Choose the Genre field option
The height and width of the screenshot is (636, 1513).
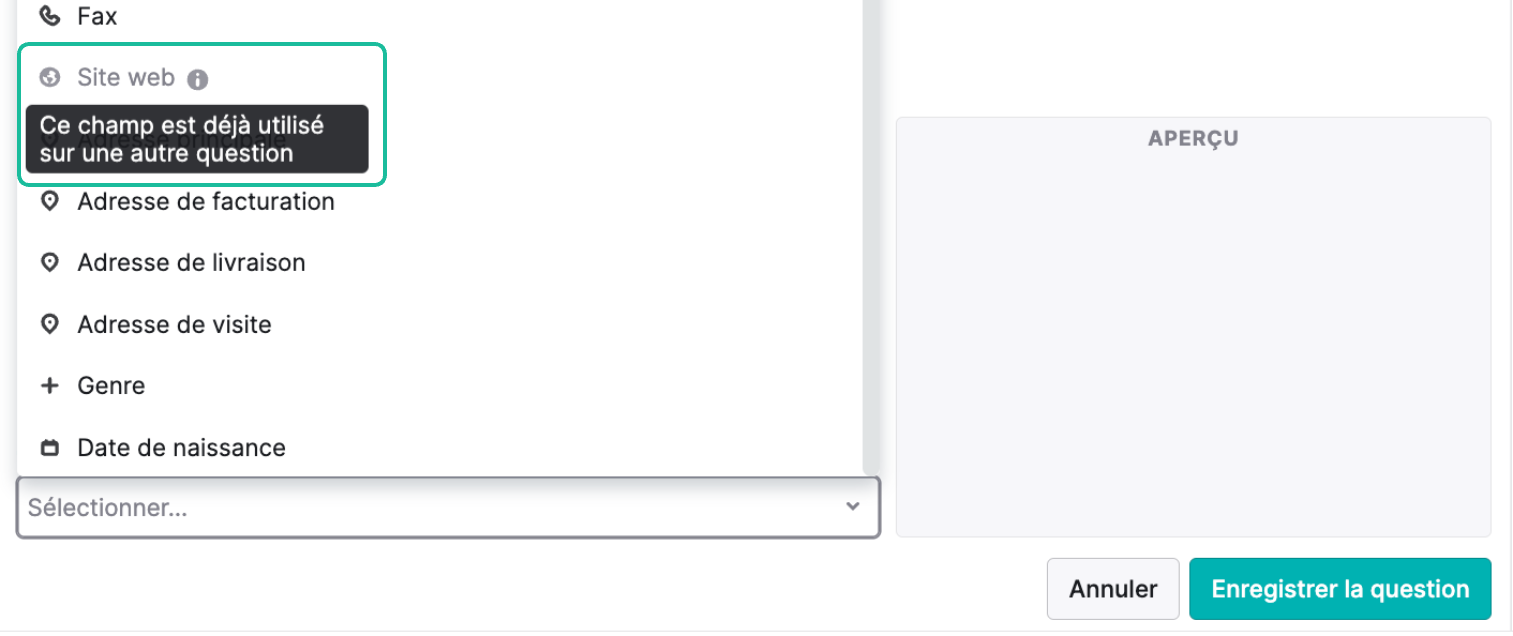point(439,386)
